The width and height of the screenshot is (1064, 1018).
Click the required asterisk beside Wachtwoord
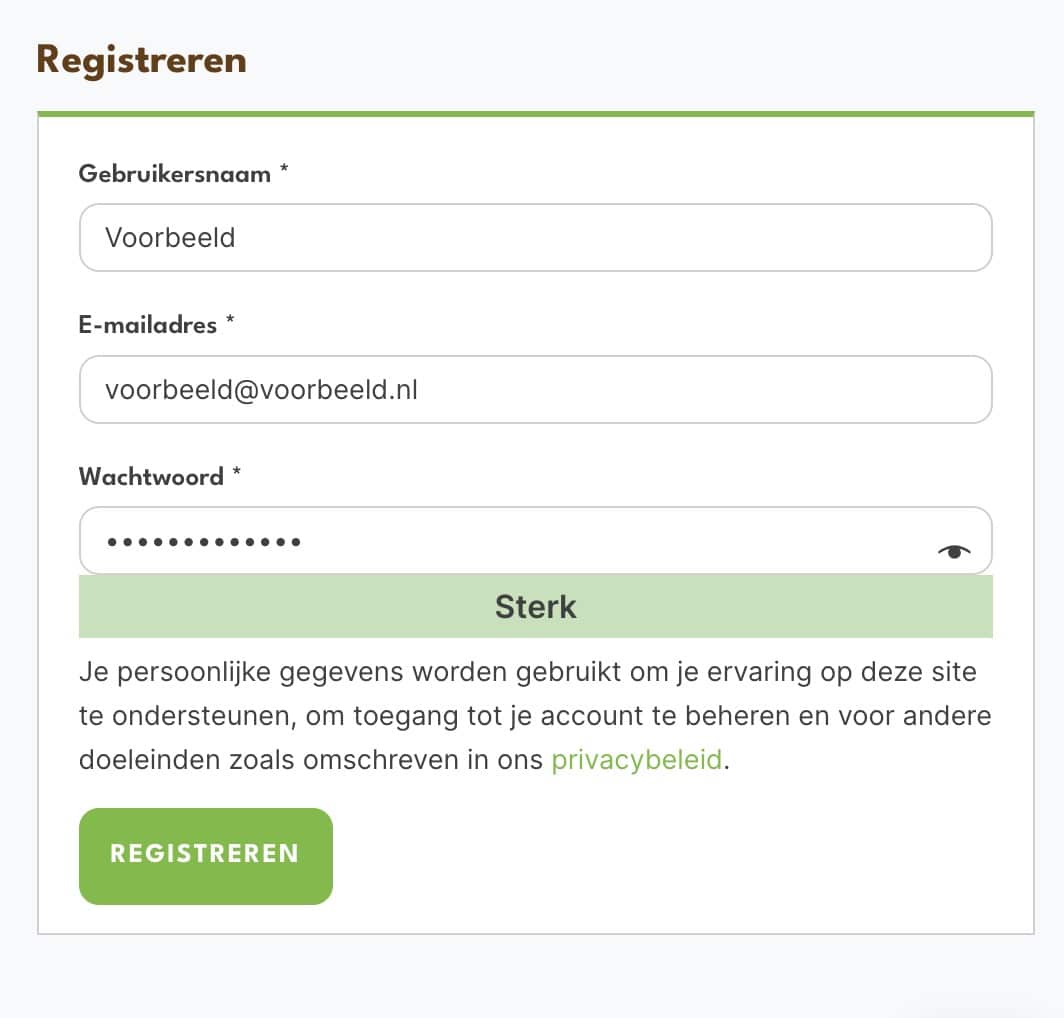click(237, 475)
